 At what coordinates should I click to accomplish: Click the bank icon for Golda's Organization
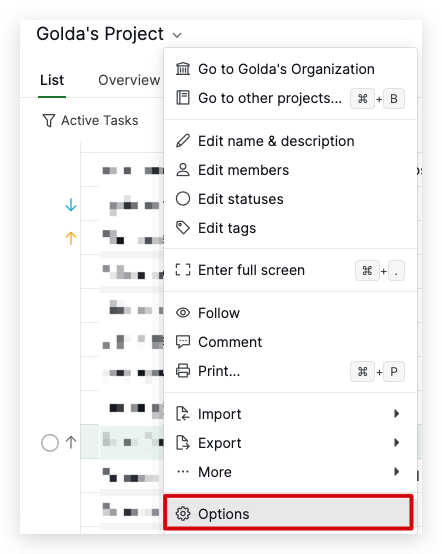[x=183, y=69]
